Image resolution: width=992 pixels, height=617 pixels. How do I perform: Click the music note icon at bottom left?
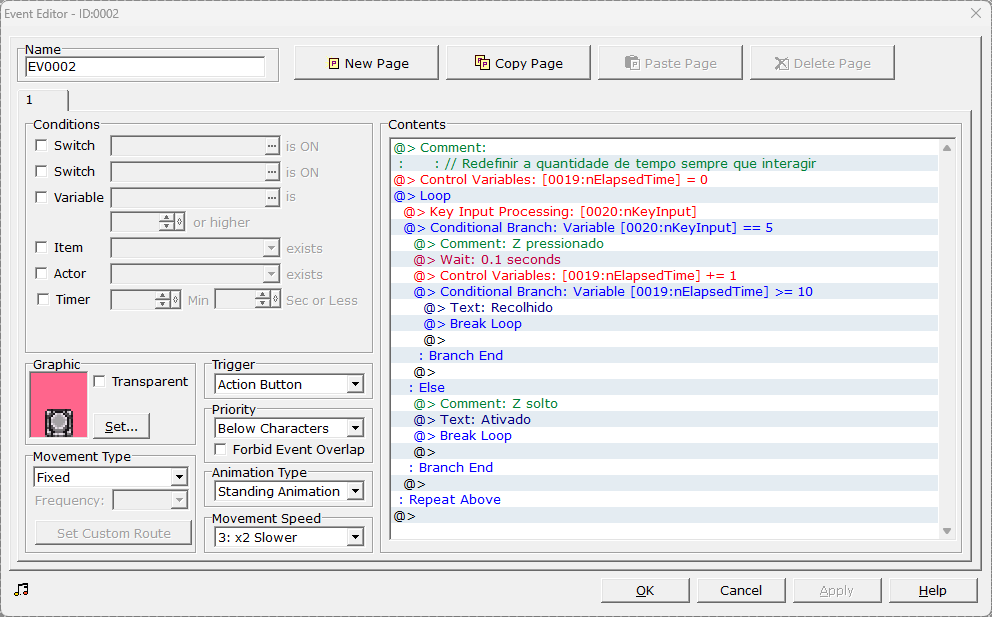click(21, 590)
